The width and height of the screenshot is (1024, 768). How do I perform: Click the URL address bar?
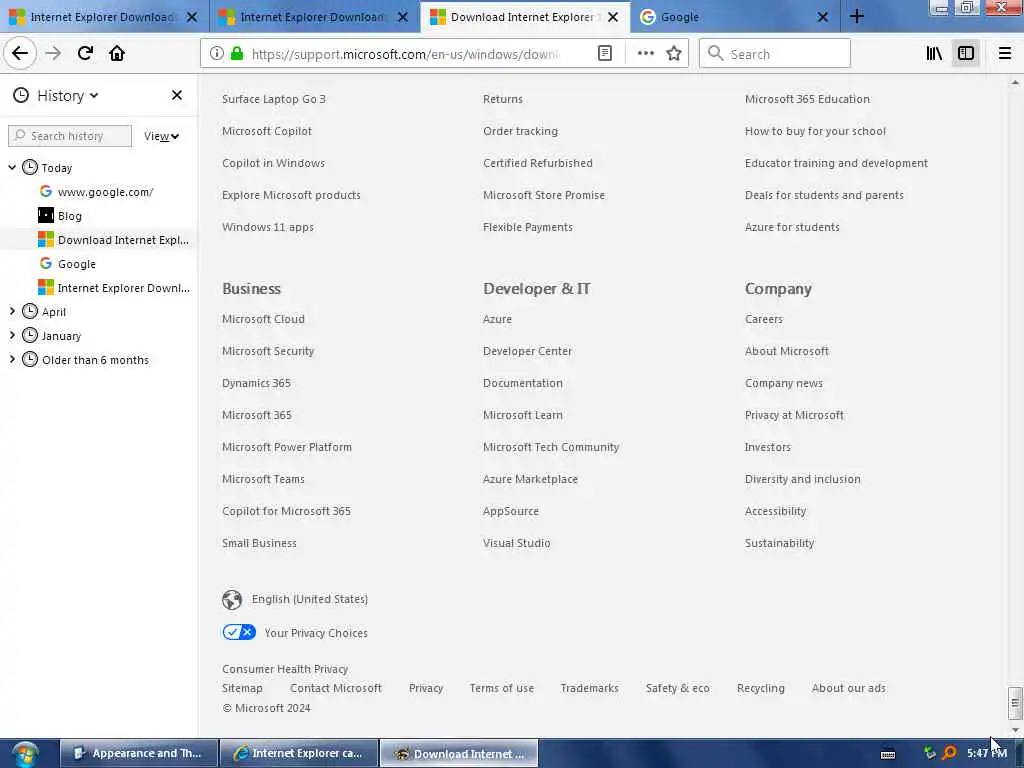pyautogui.click(x=405, y=54)
